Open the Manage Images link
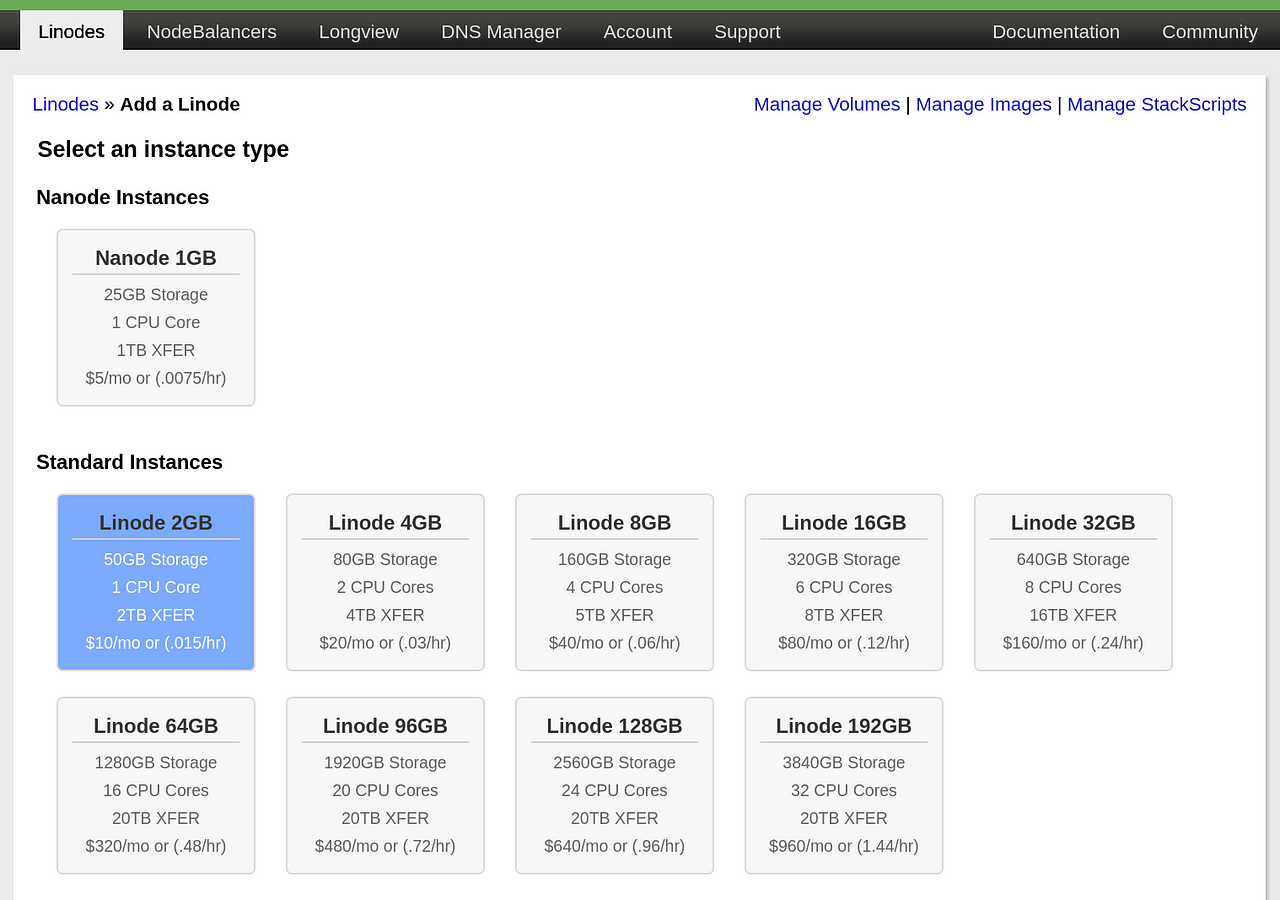 pos(984,104)
